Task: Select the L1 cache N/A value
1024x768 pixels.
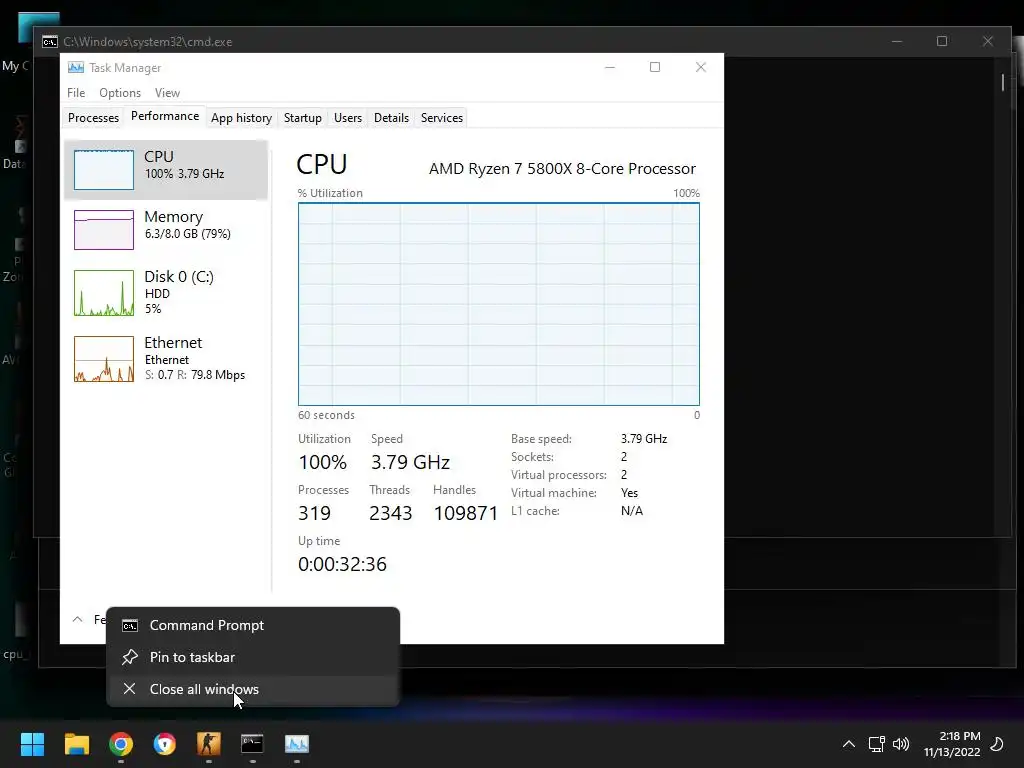Action: point(632,511)
